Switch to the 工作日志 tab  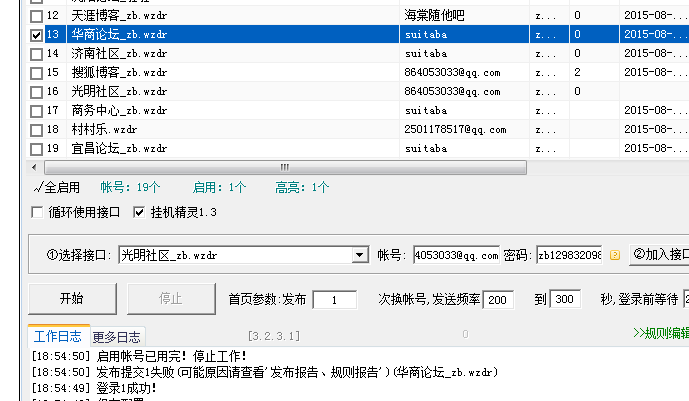58,335
